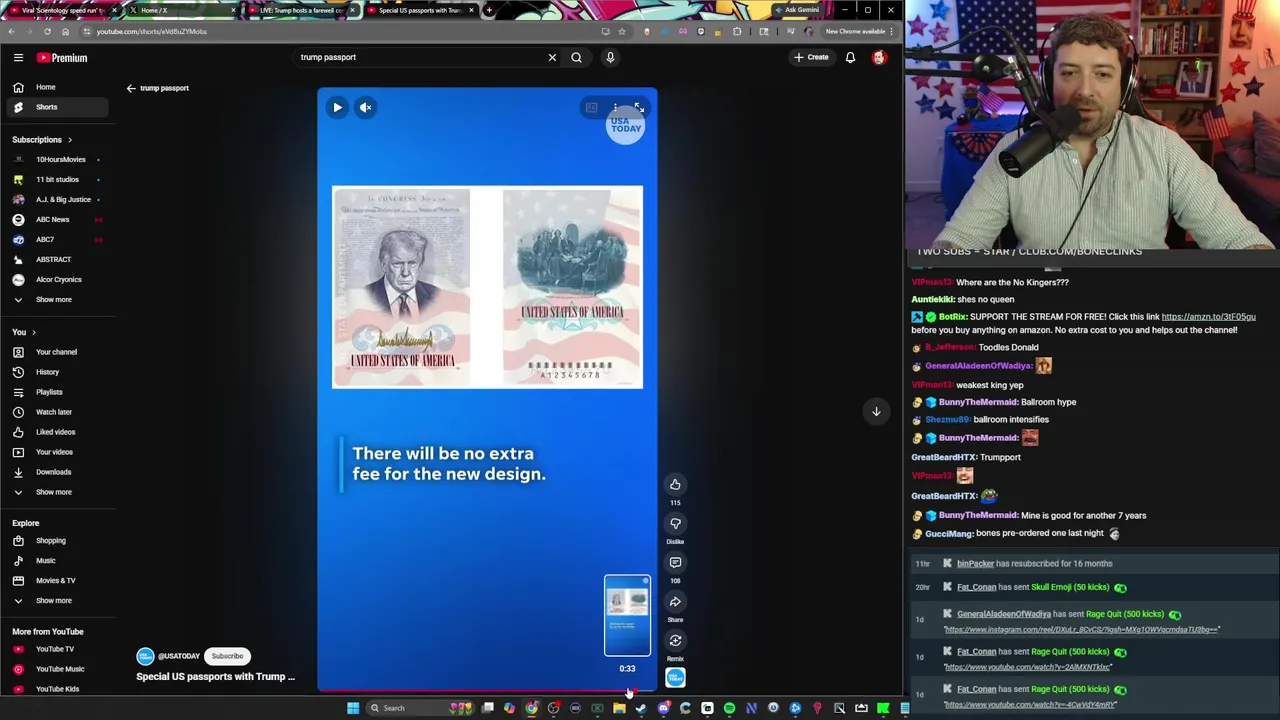Open the Instagram reel link in chat
Viewport: 1280px width, 720px height.
coord(1081,630)
